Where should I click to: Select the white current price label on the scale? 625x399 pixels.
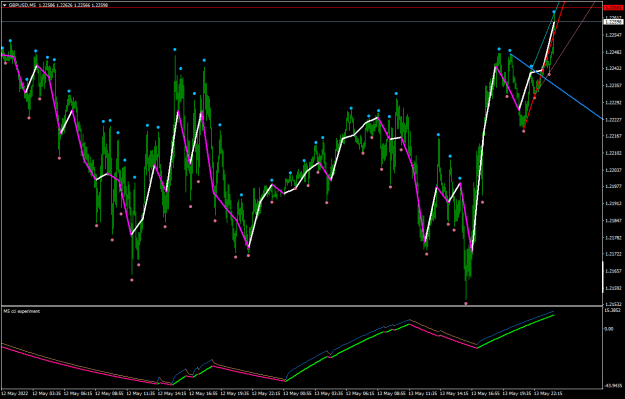613,22
